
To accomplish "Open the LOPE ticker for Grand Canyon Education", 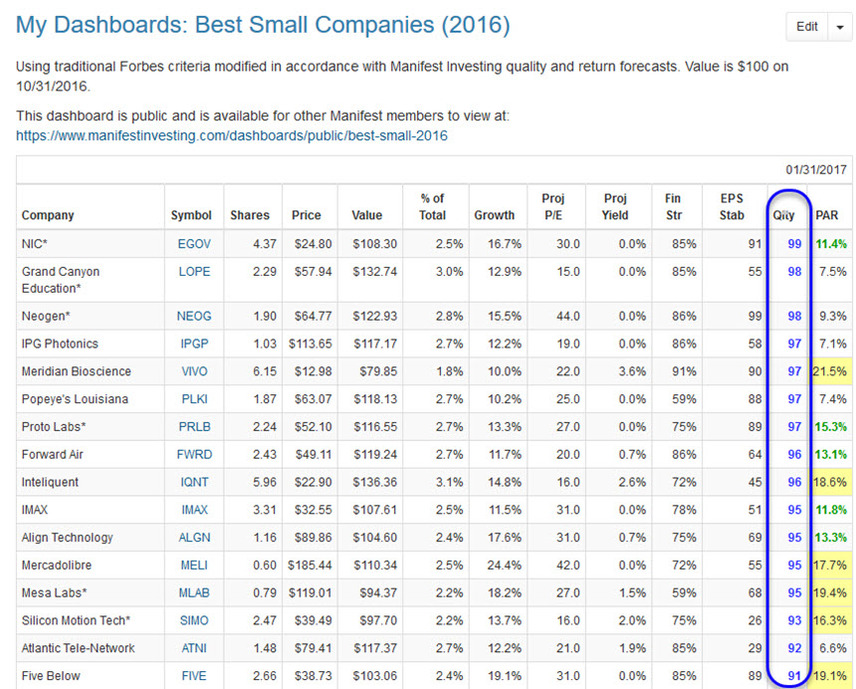I will coord(193,271).
